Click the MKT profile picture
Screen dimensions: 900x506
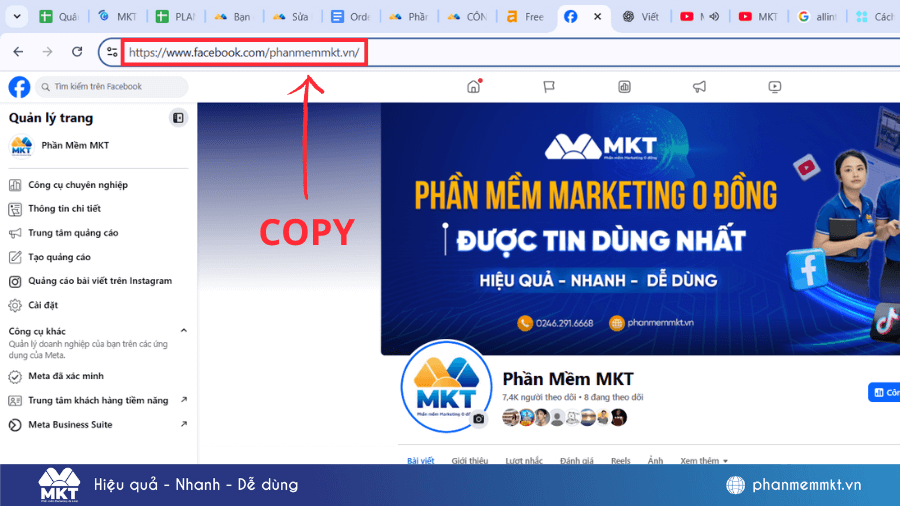[446, 386]
